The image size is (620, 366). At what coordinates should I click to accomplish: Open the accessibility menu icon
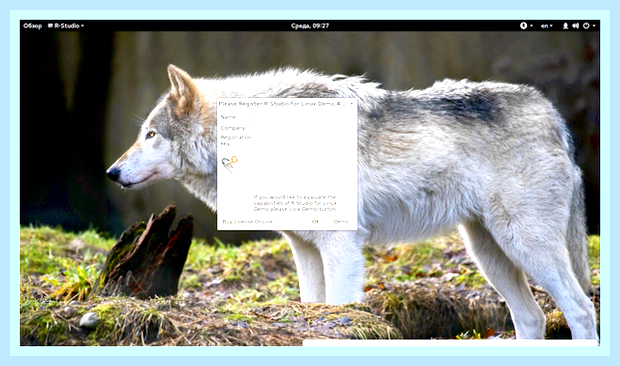coord(524,26)
